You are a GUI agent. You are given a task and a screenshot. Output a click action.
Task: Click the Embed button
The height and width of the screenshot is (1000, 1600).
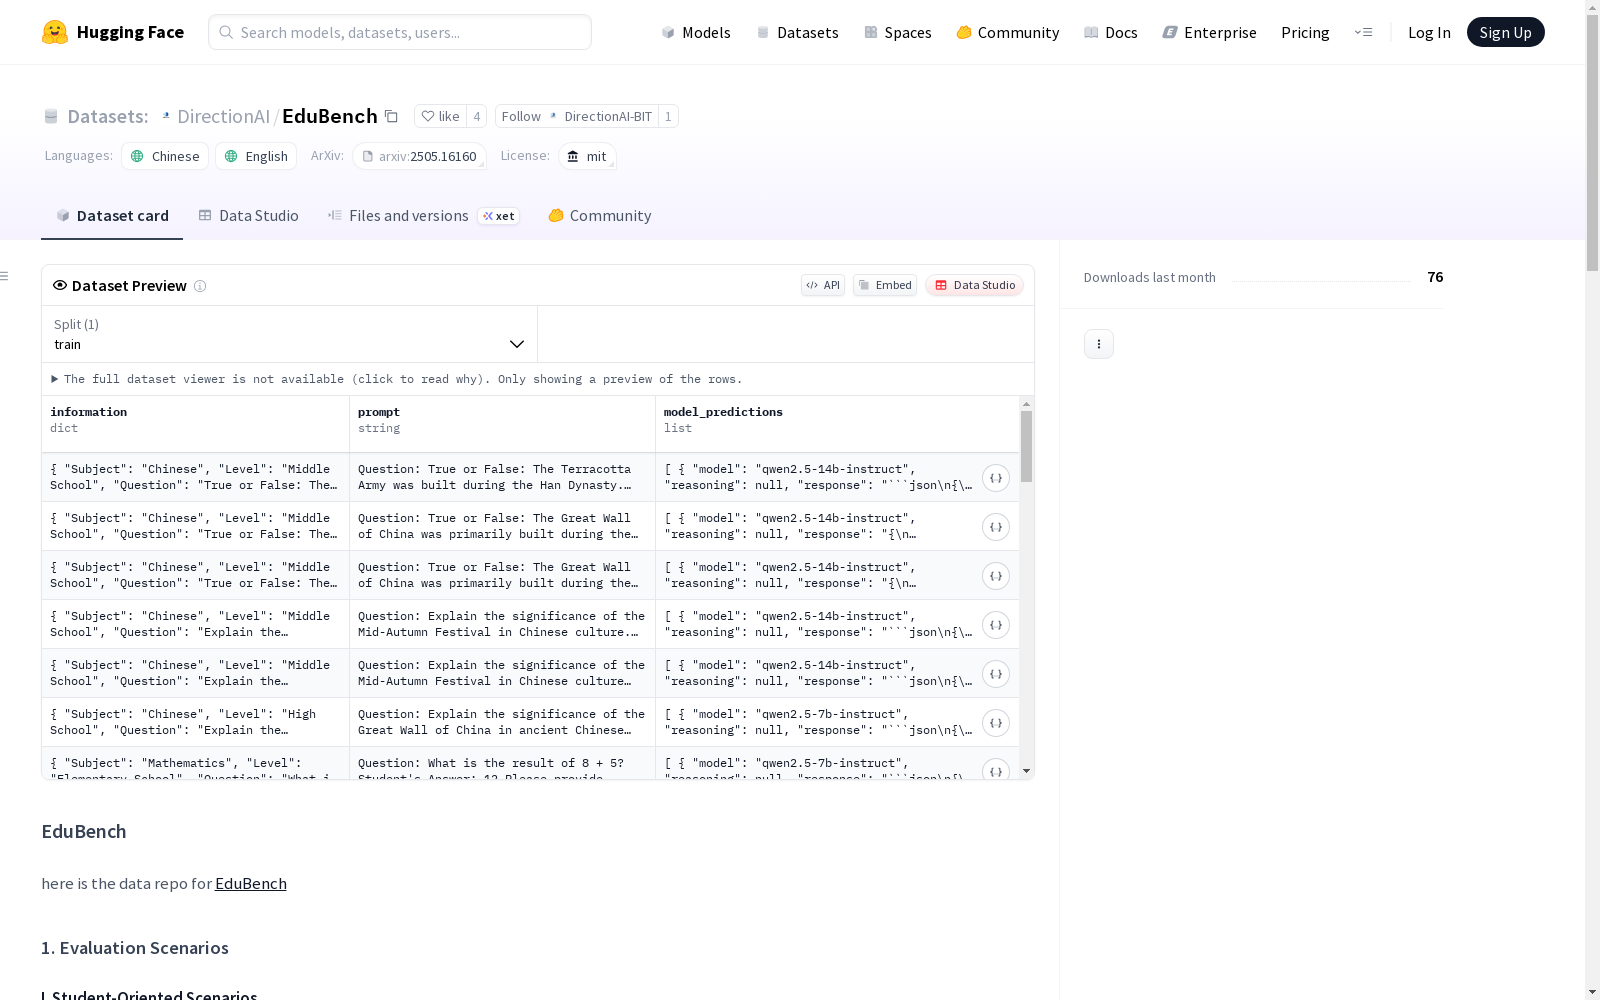click(885, 285)
